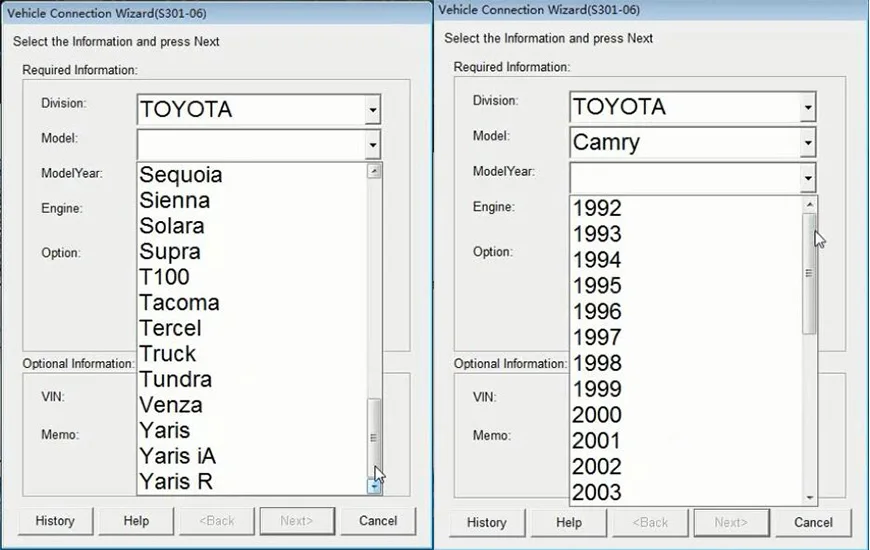Viewport: 870px width, 550px height.
Task: Select Truck from the model list
Action: tap(252, 354)
